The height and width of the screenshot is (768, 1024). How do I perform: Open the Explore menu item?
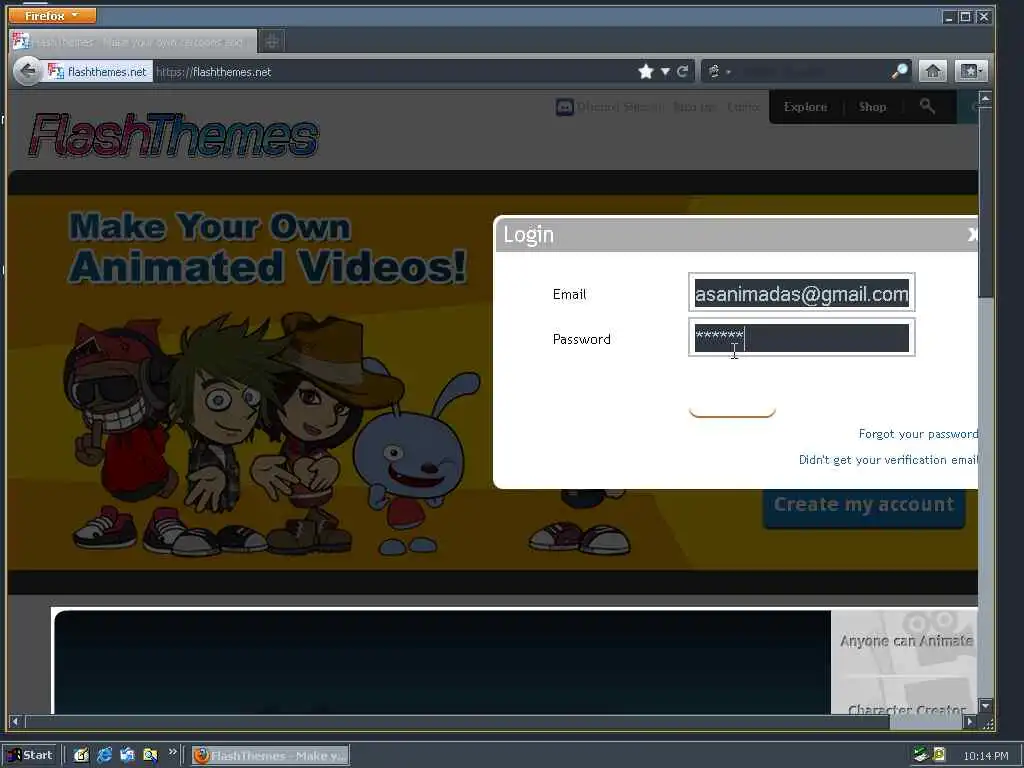(805, 107)
